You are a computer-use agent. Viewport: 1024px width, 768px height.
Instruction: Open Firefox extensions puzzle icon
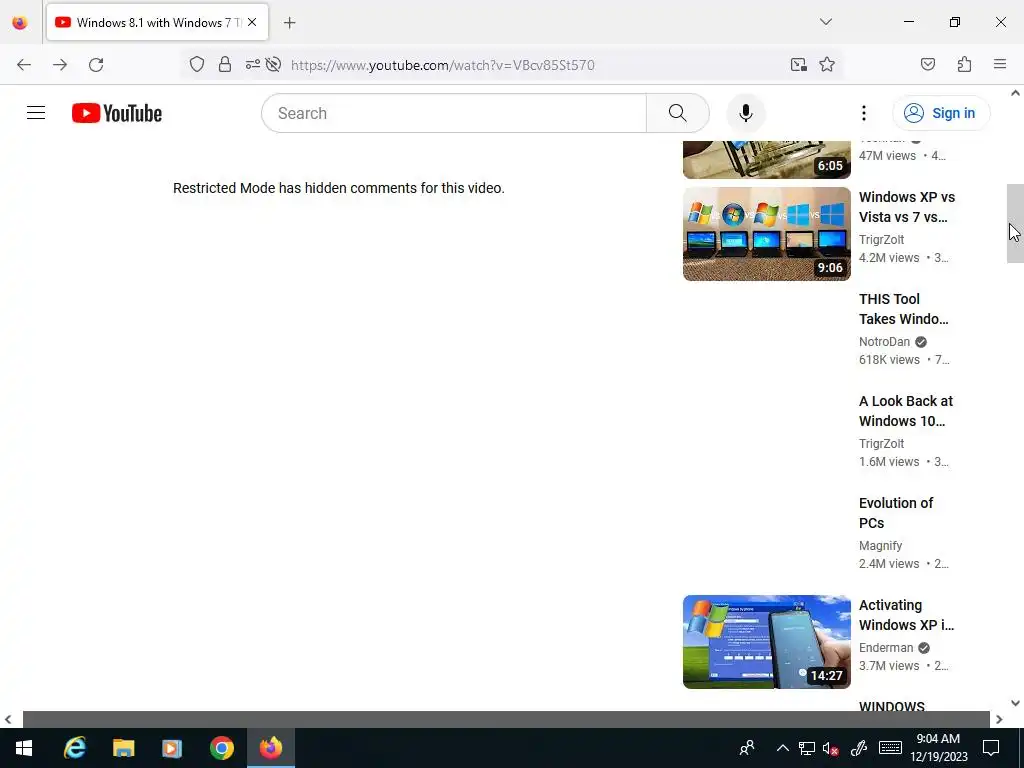tap(965, 64)
